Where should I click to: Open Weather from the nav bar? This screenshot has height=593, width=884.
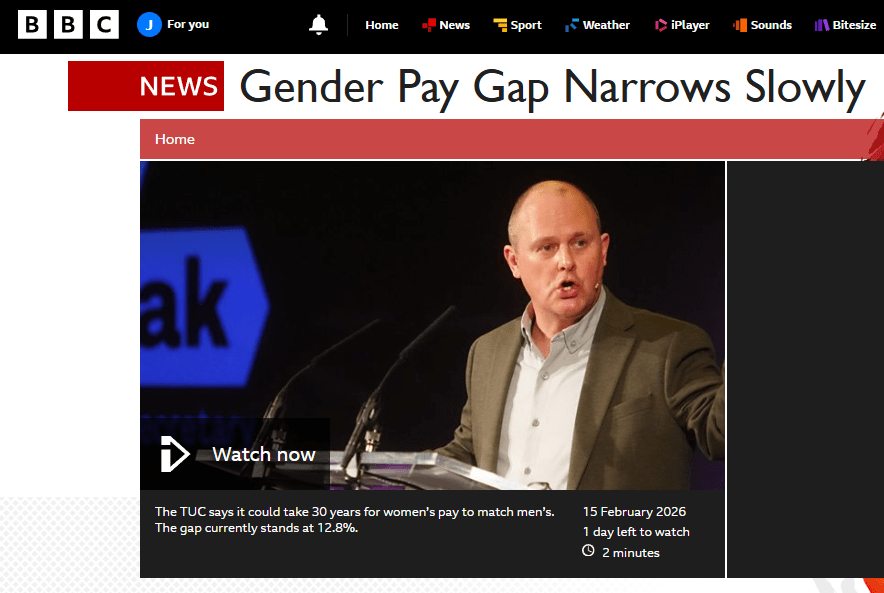pyautogui.click(x=597, y=25)
